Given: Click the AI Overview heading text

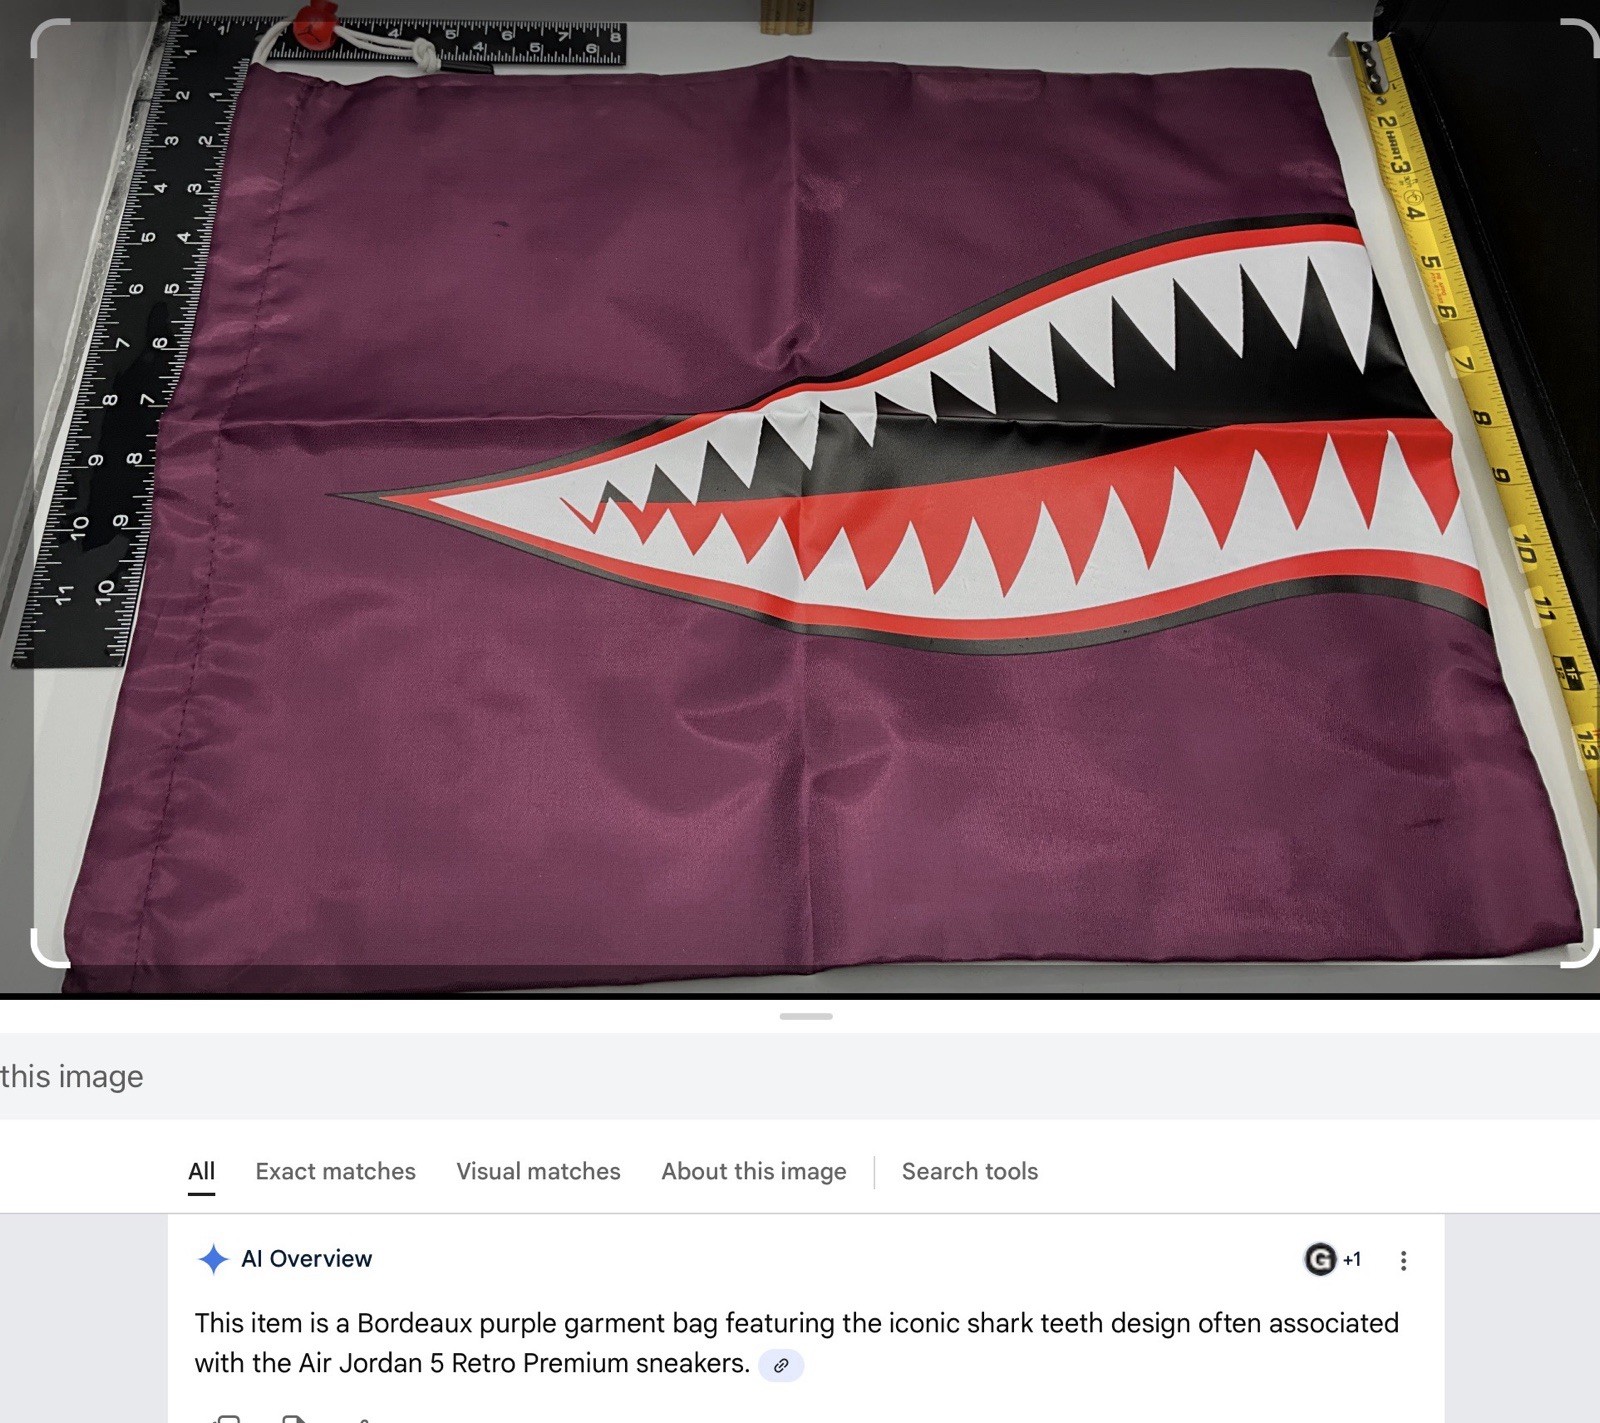Looking at the screenshot, I should click(x=306, y=1259).
